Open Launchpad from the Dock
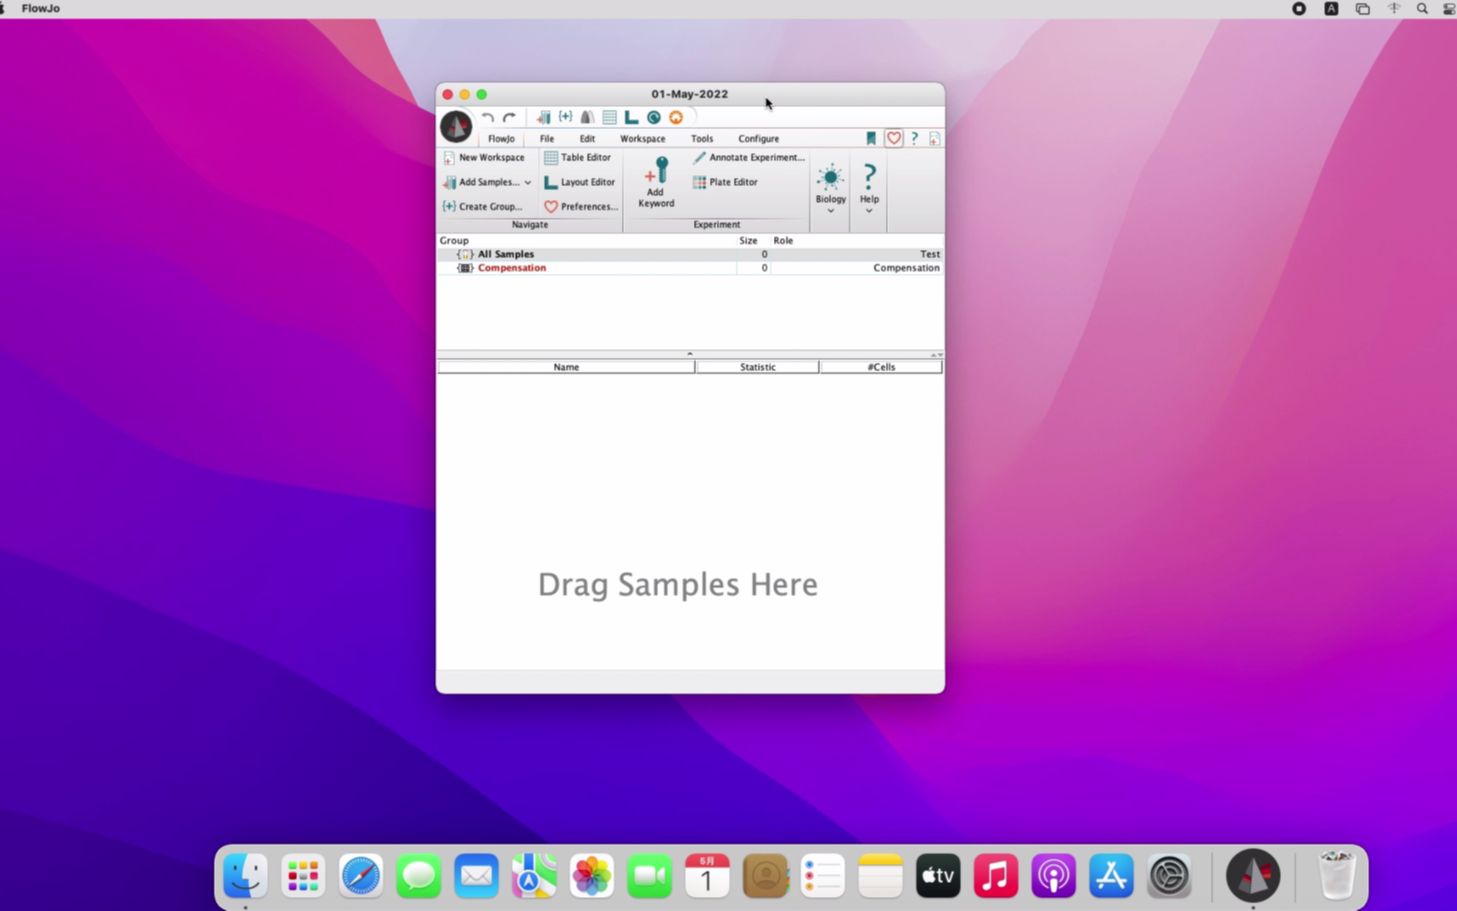 (303, 877)
